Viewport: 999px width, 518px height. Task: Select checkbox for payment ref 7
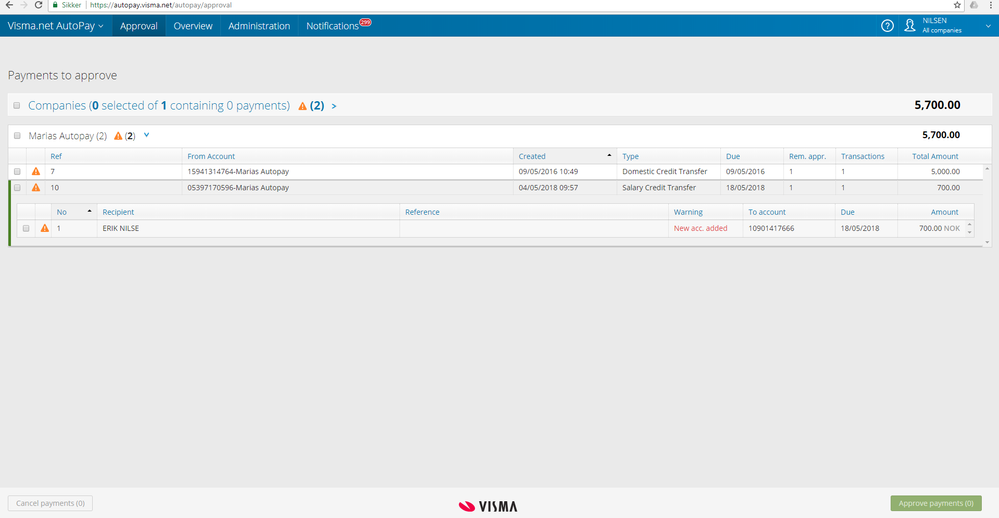(17, 171)
